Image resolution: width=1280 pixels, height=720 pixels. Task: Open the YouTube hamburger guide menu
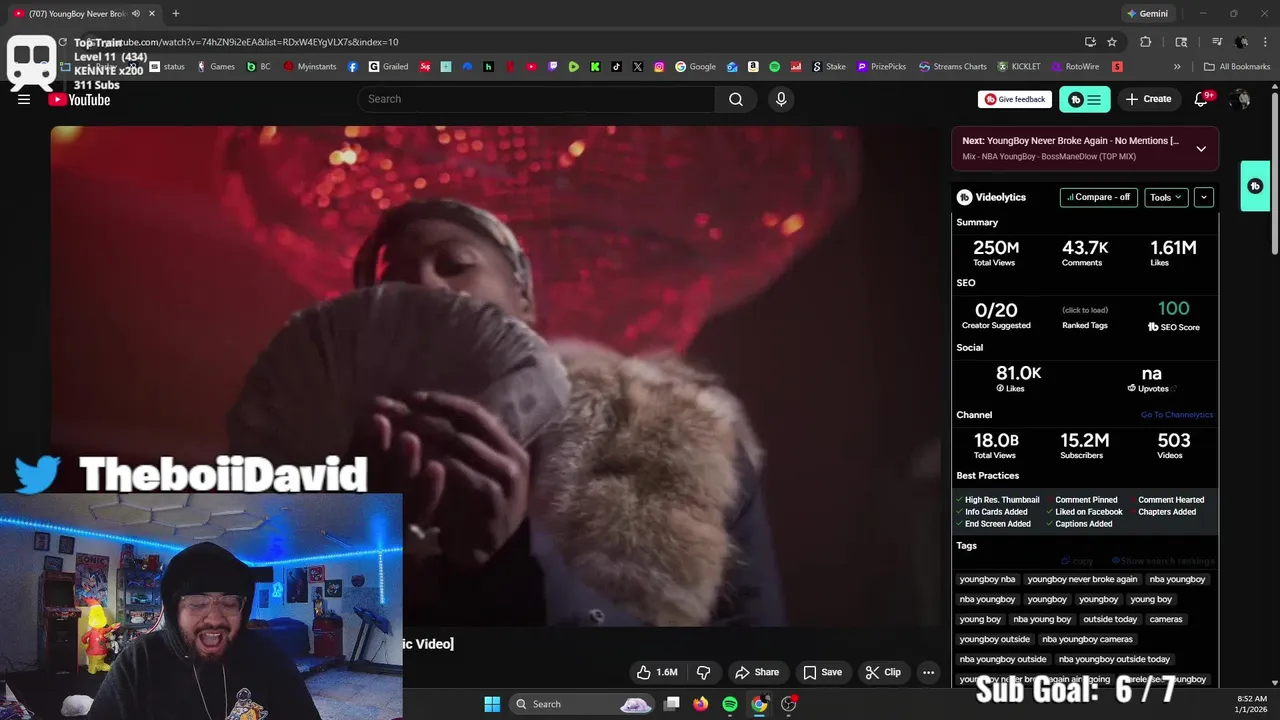pyautogui.click(x=24, y=99)
